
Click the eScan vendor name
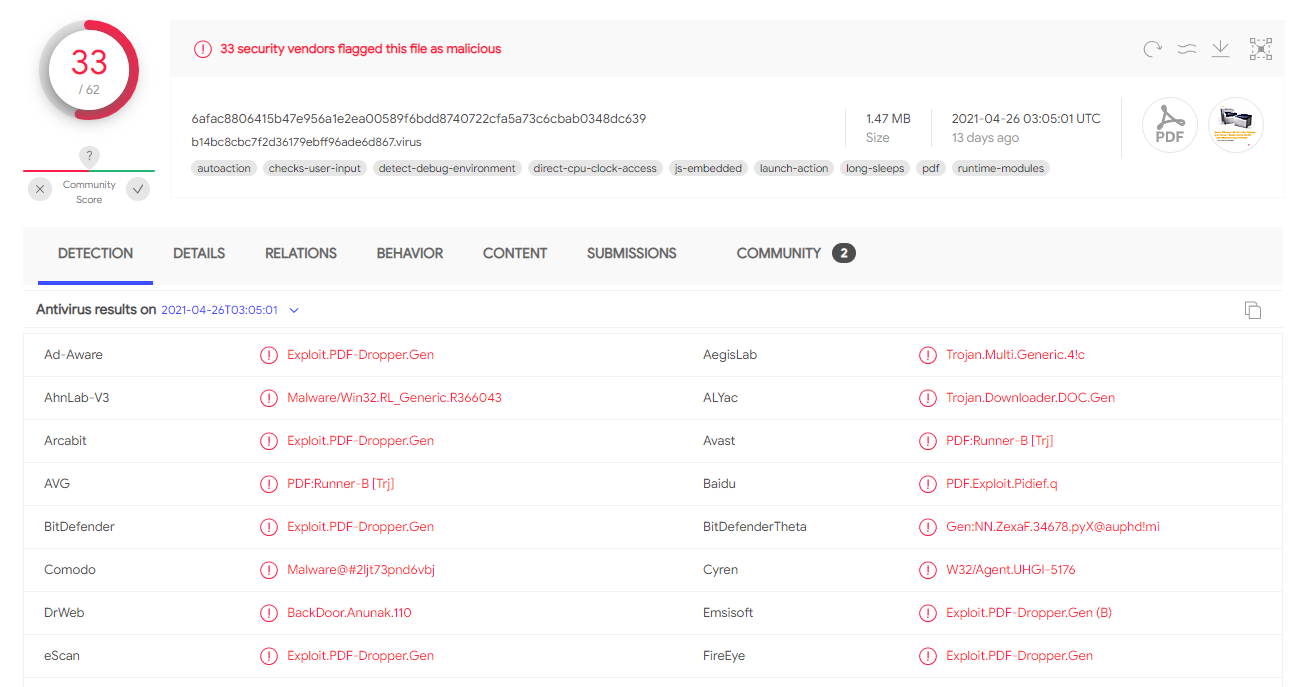[62, 656]
